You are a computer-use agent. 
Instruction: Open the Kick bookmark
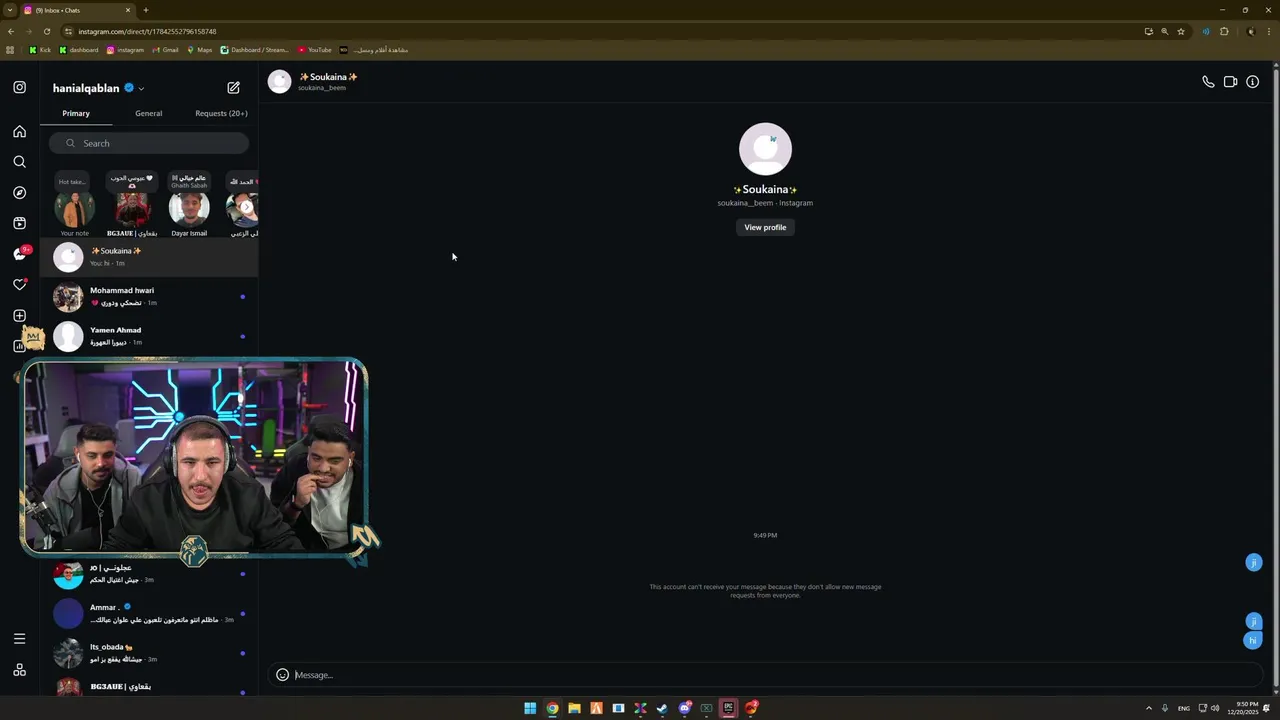point(40,49)
